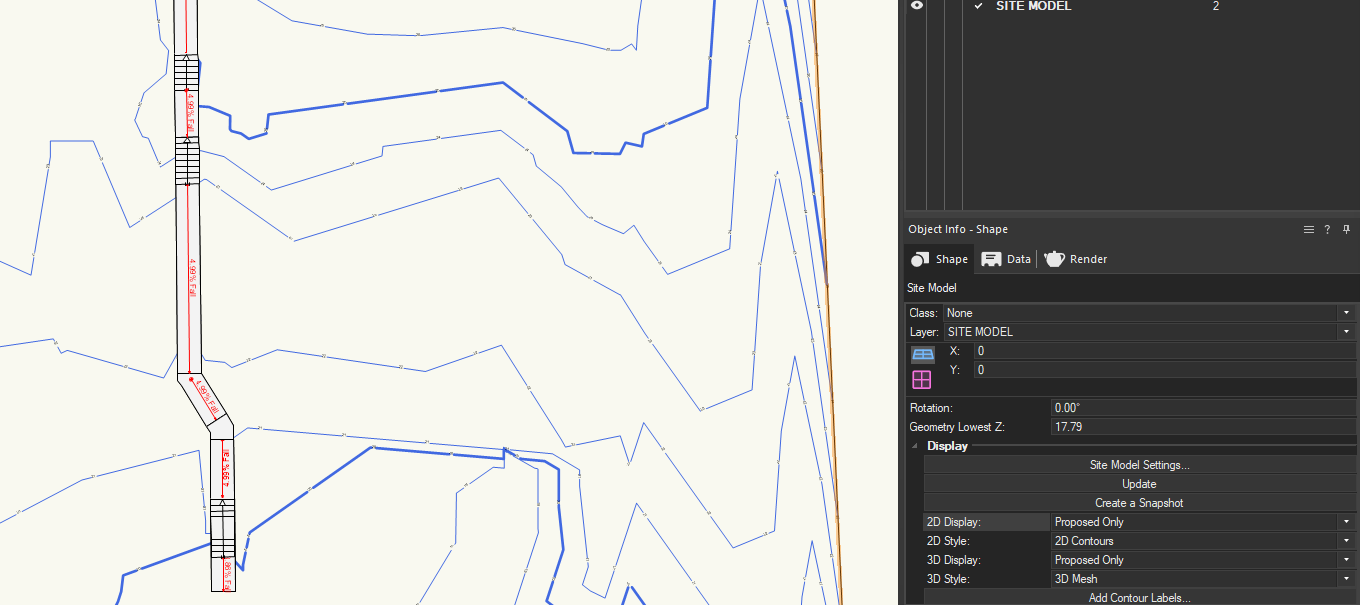Click the SITE MODEL active layer checkmark
The height and width of the screenshot is (605, 1360).
click(978, 6)
